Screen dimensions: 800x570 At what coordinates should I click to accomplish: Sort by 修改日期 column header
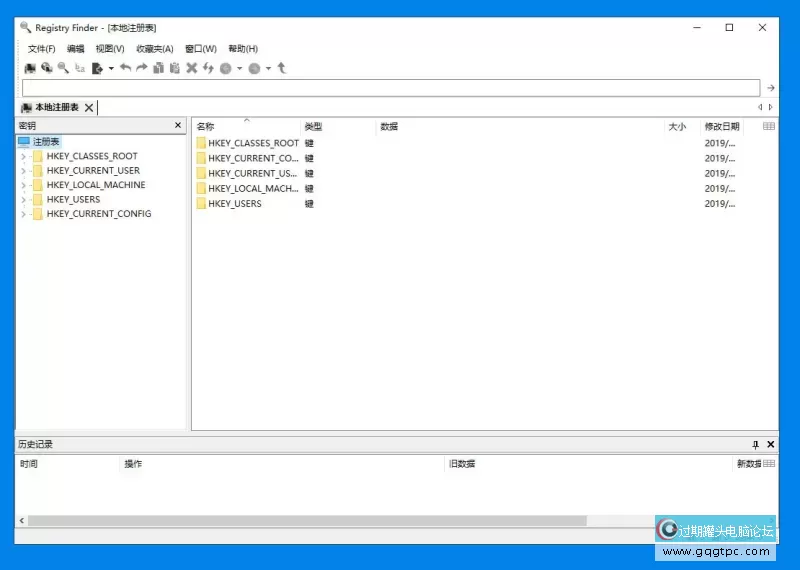coord(722,126)
